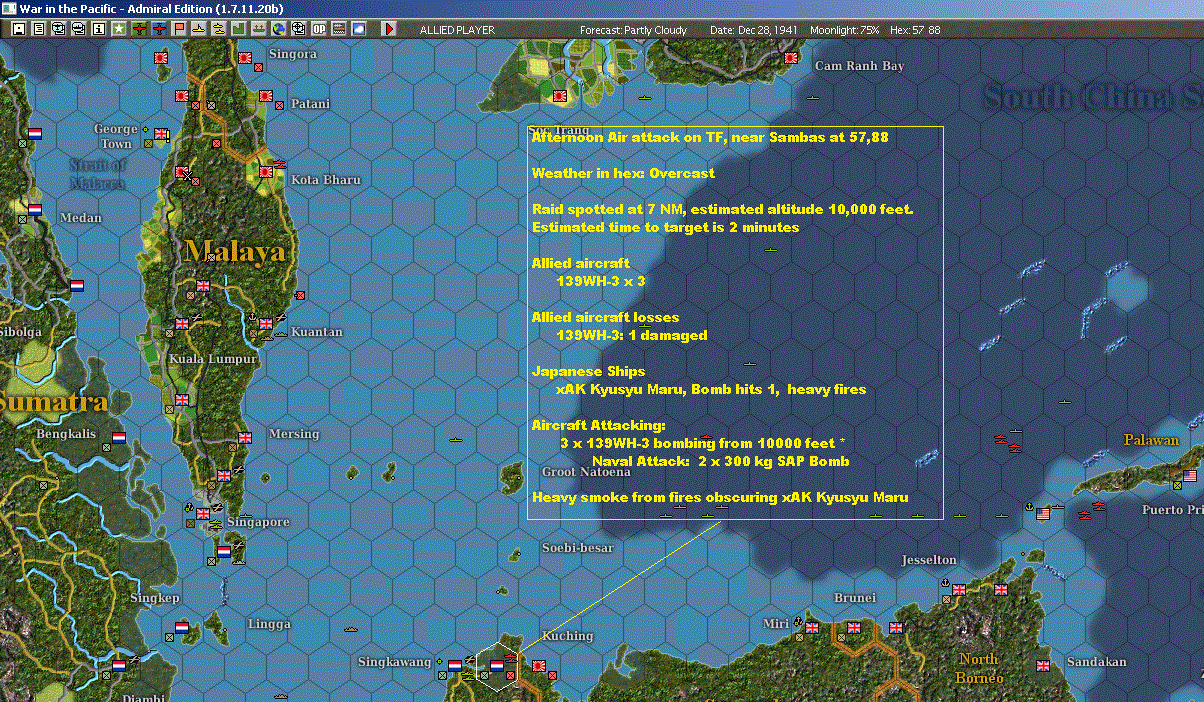Click the crosshair target toolbar icon
This screenshot has height=702, width=1204.
pyautogui.click(x=299, y=29)
